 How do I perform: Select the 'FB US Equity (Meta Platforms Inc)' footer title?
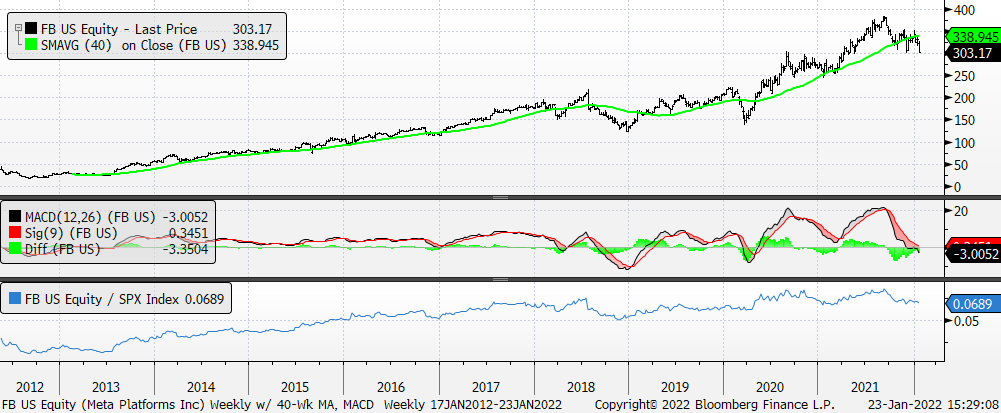103,405
